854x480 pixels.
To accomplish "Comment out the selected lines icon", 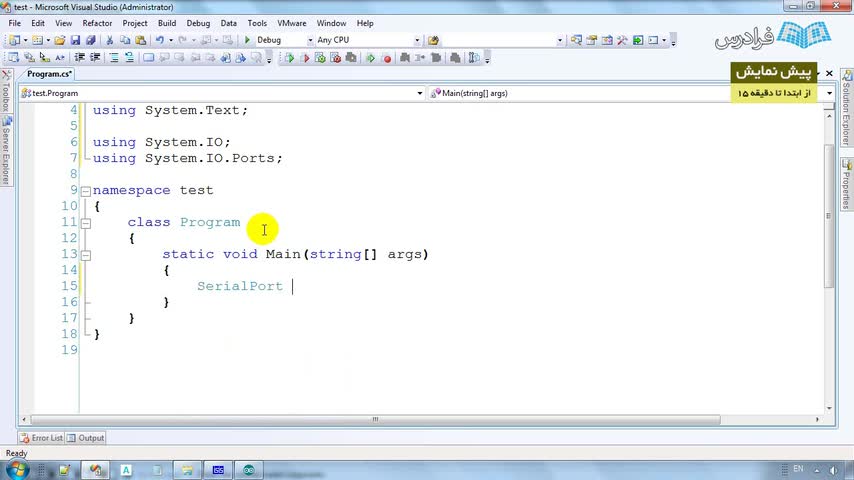I will 114,58.
